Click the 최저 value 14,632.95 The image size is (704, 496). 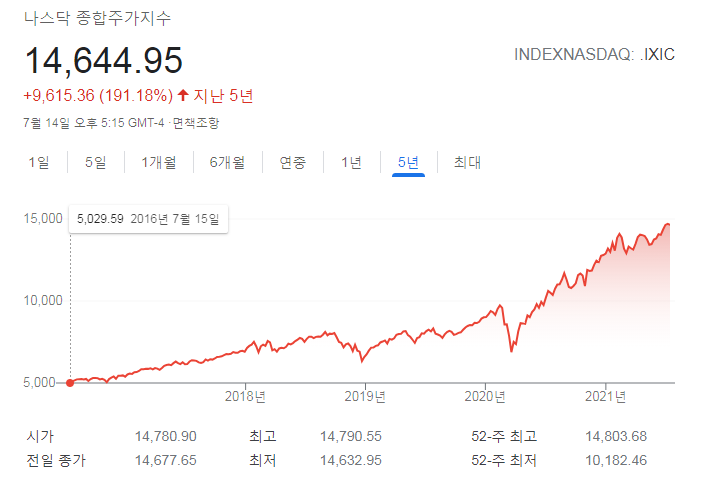[351, 461]
